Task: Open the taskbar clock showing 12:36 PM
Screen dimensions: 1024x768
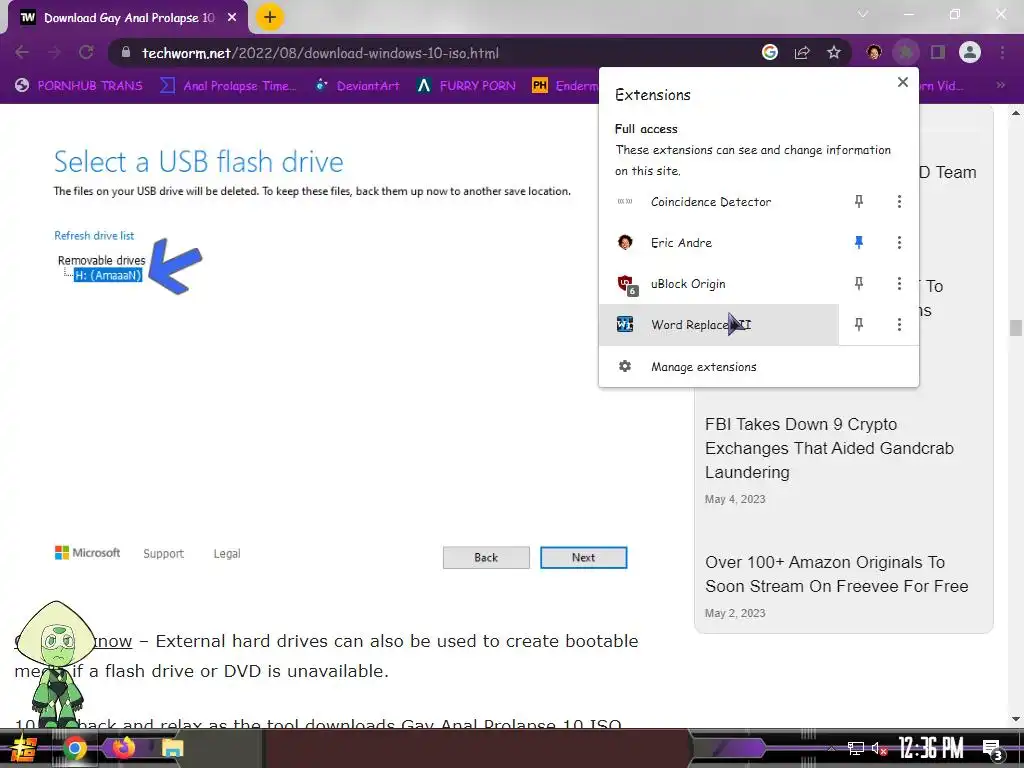Action: (x=931, y=748)
